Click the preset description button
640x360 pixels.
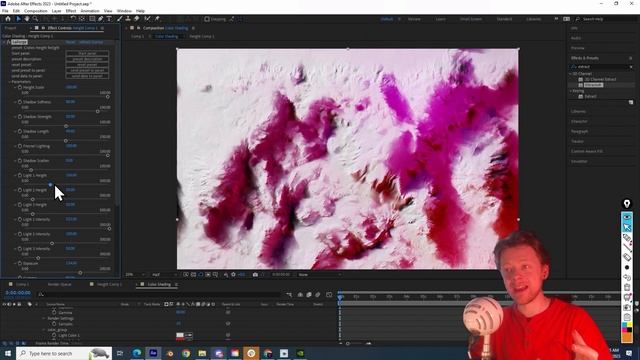[87, 59]
